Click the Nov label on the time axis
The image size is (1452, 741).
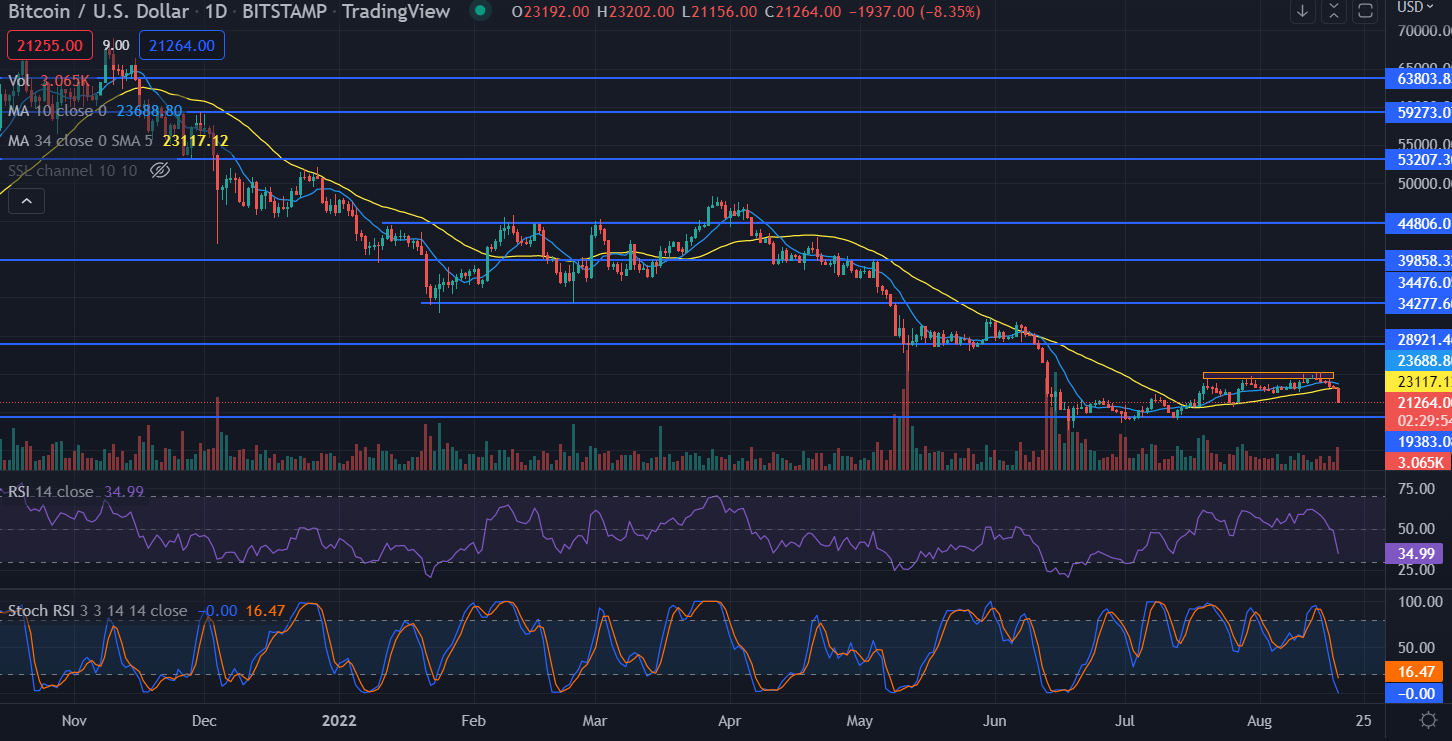[76, 720]
